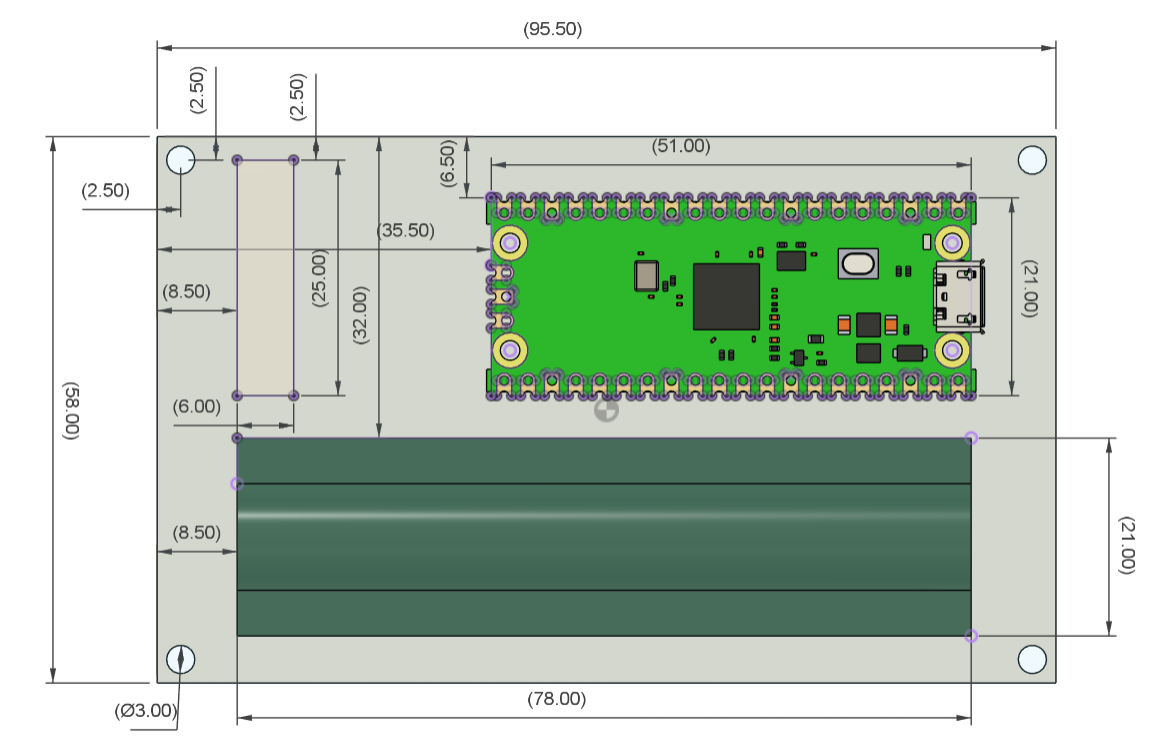Select the (Ø3.00) hole diameter label
The image size is (1160, 753).
(x=146, y=711)
